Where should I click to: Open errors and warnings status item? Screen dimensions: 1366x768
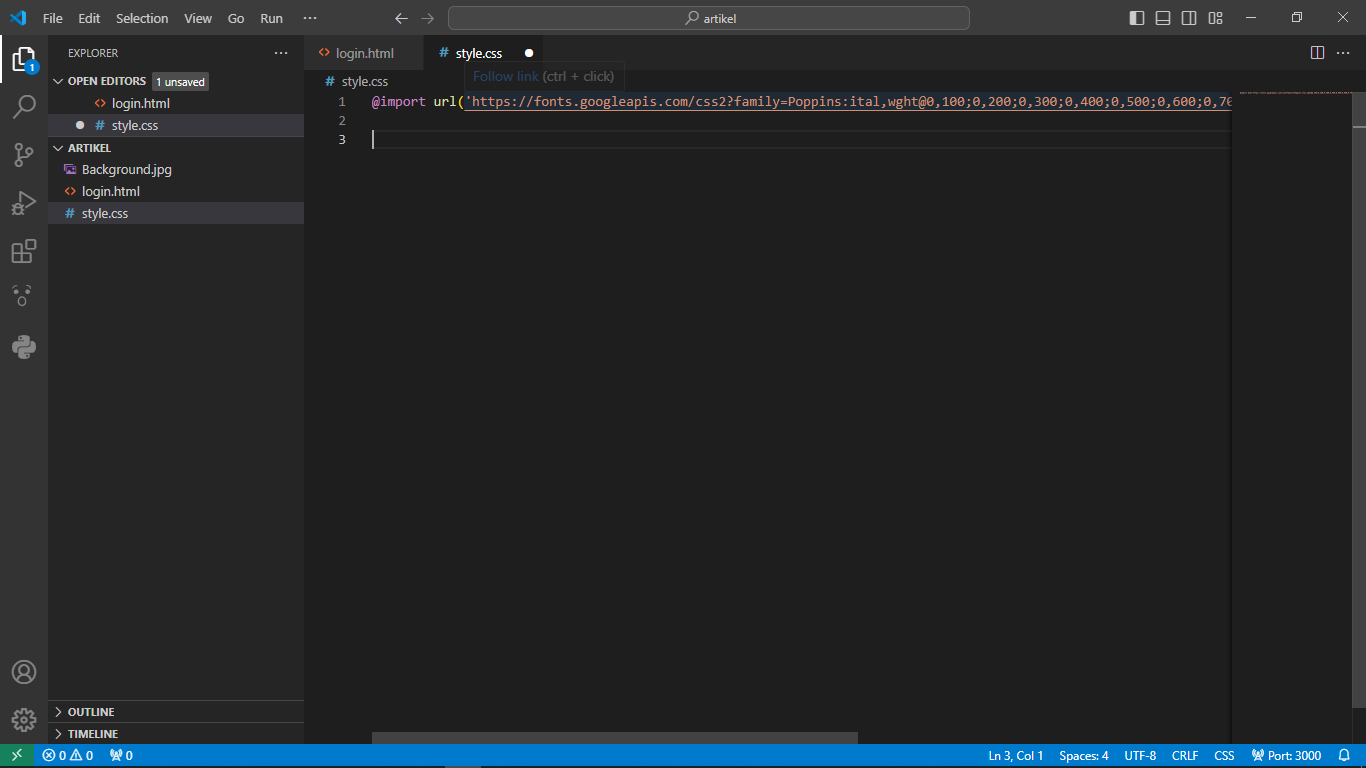pyautogui.click(x=68, y=756)
